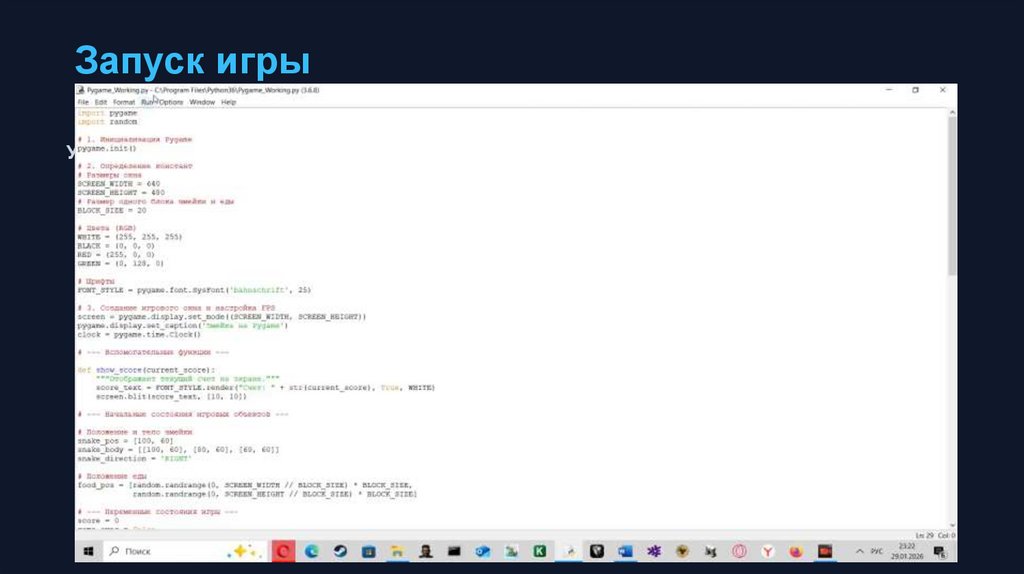Open Microsoft Word from the taskbar
Screen dimensions: 1024x574
[x=625, y=551]
